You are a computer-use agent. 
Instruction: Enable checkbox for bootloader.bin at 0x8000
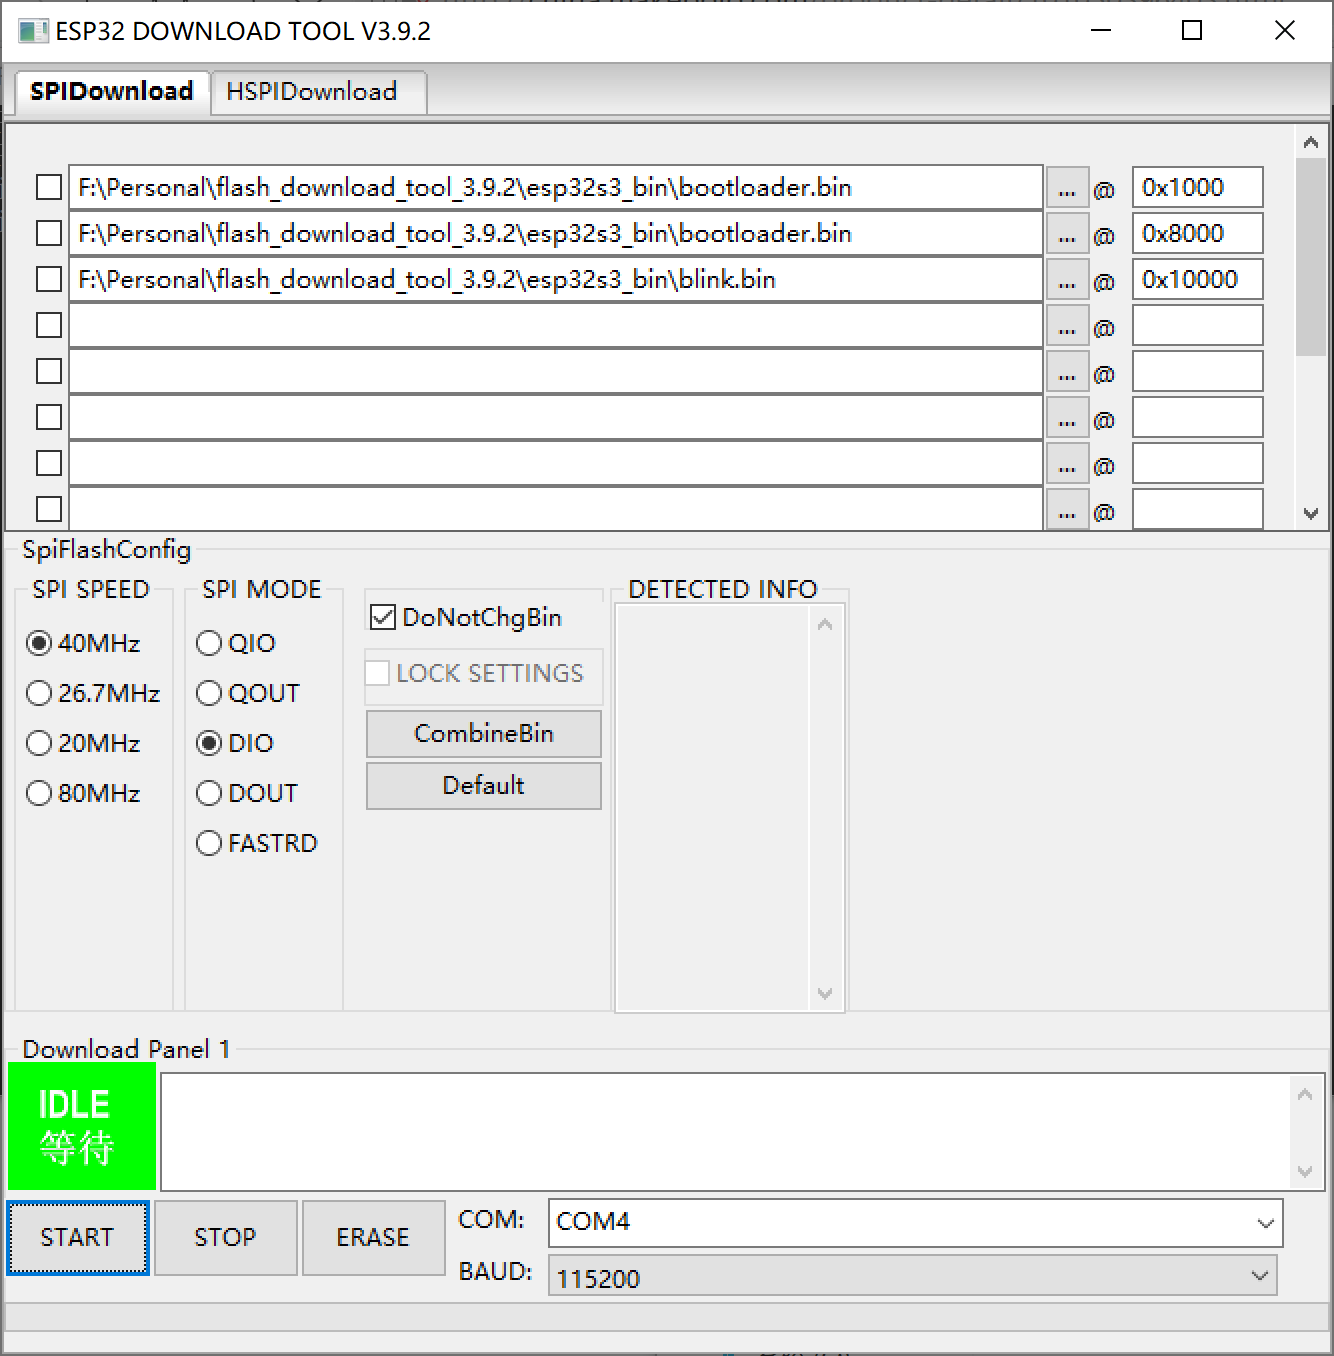click(x=49, y=233)
